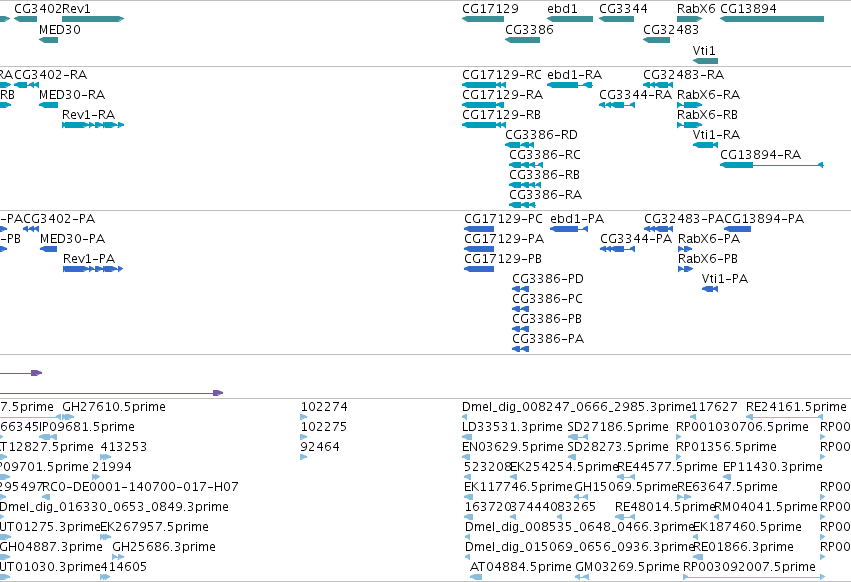Open the ebd1 gene label
Viewport: 851px width, 582px height.
coord(562,9)
